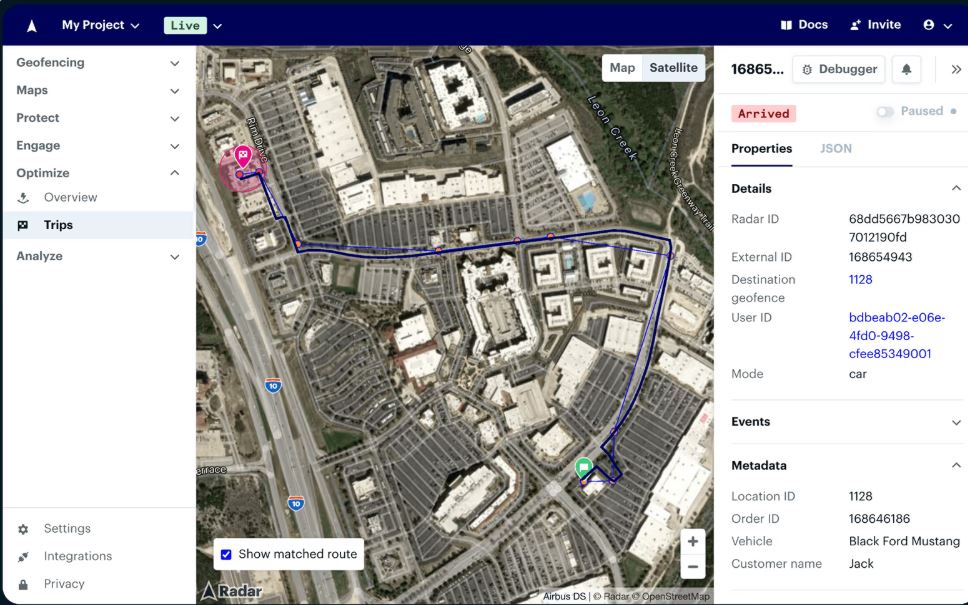Toggle the Paused switch

pos(885,112)
